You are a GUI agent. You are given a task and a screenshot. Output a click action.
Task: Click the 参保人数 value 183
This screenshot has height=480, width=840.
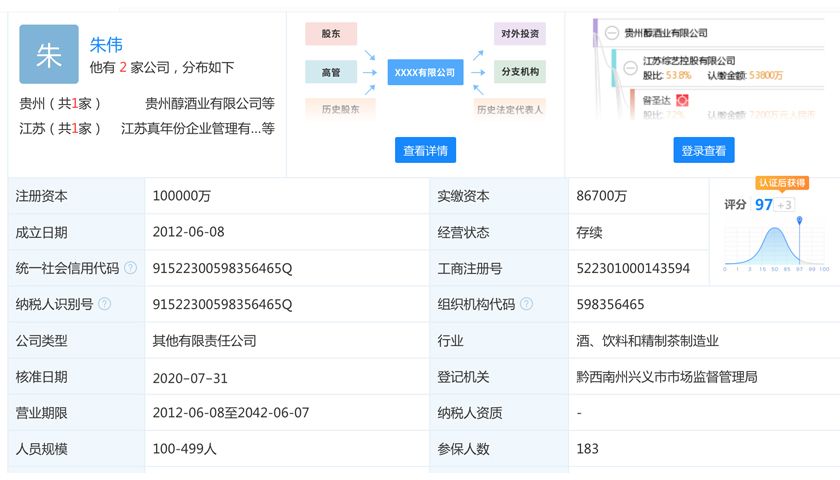pos(588,449)
